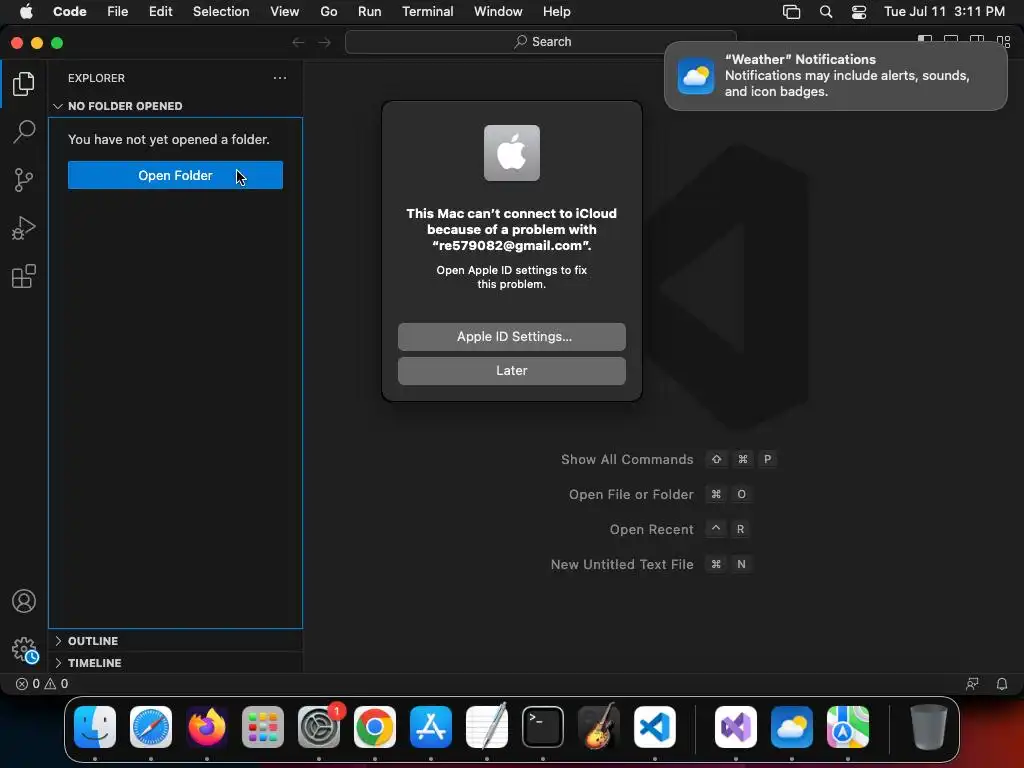The width and height of the screenshot is (1024, 768).
Task: Open Trash in the Dock
Action: click(x=928, y=727)
